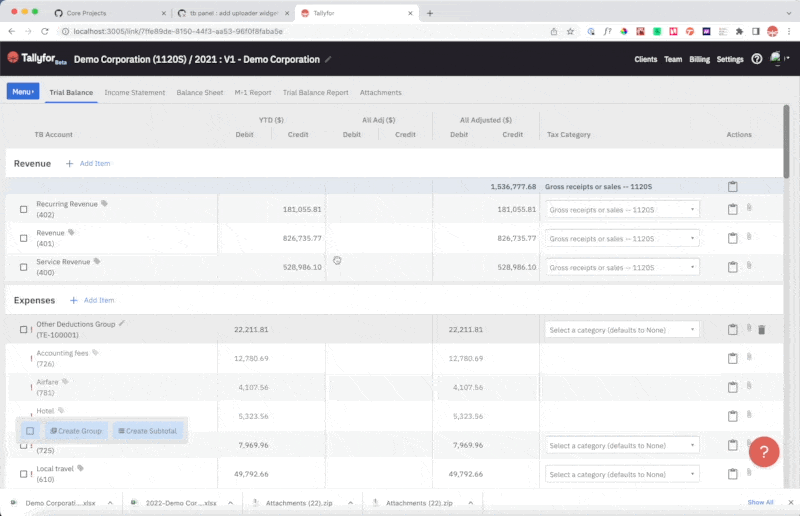Open the clipboard for Hotel row
This screenshot has height=516, width=800.
[732, 416]
